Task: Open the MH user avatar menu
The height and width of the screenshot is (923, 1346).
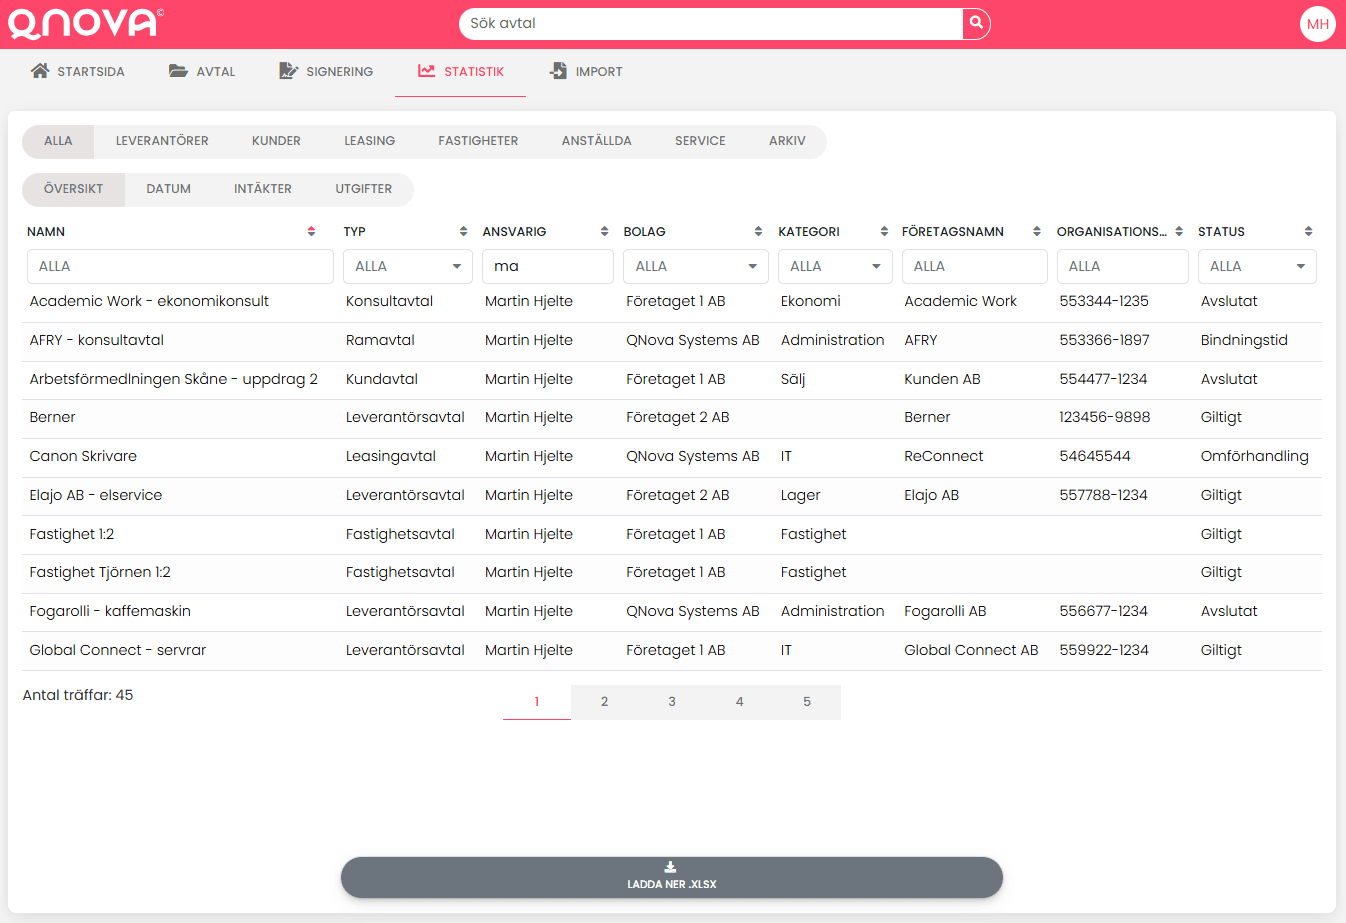Action: [1318, 24]
